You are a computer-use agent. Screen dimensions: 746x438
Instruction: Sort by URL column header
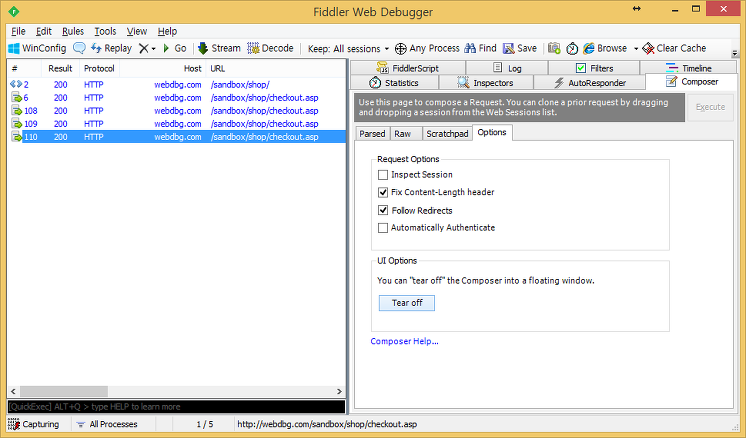tap(276, 68)
